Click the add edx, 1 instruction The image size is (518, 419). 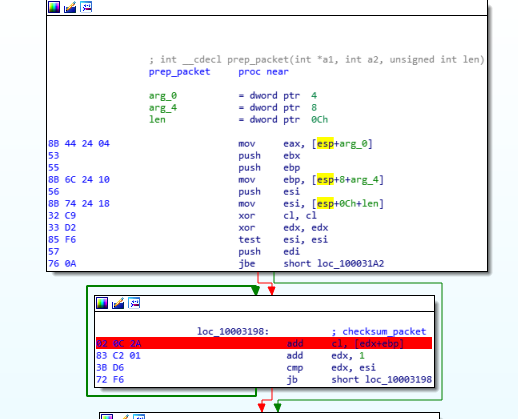tap(325, 356)
